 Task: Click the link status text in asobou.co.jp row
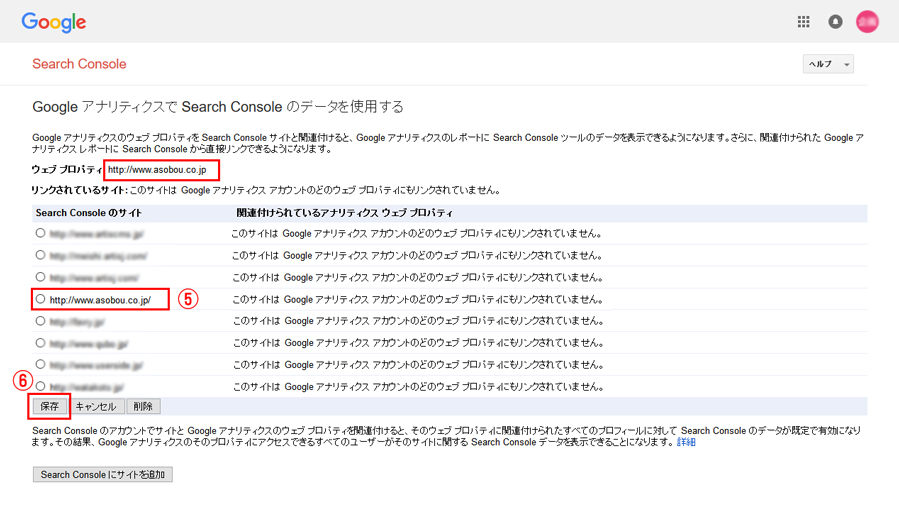(x=418, y=299)
